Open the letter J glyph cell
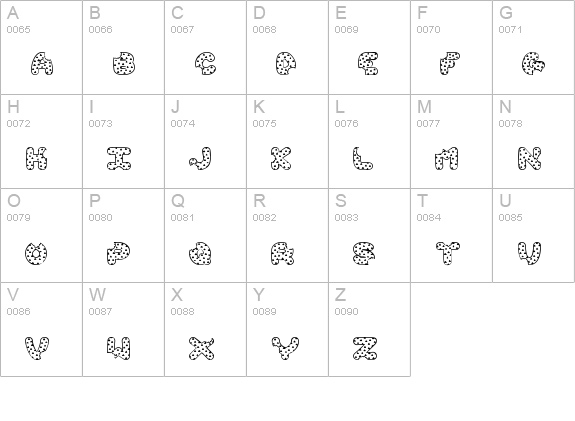The height and width of the screenshot is (421, 575). [x=205, y=142]
